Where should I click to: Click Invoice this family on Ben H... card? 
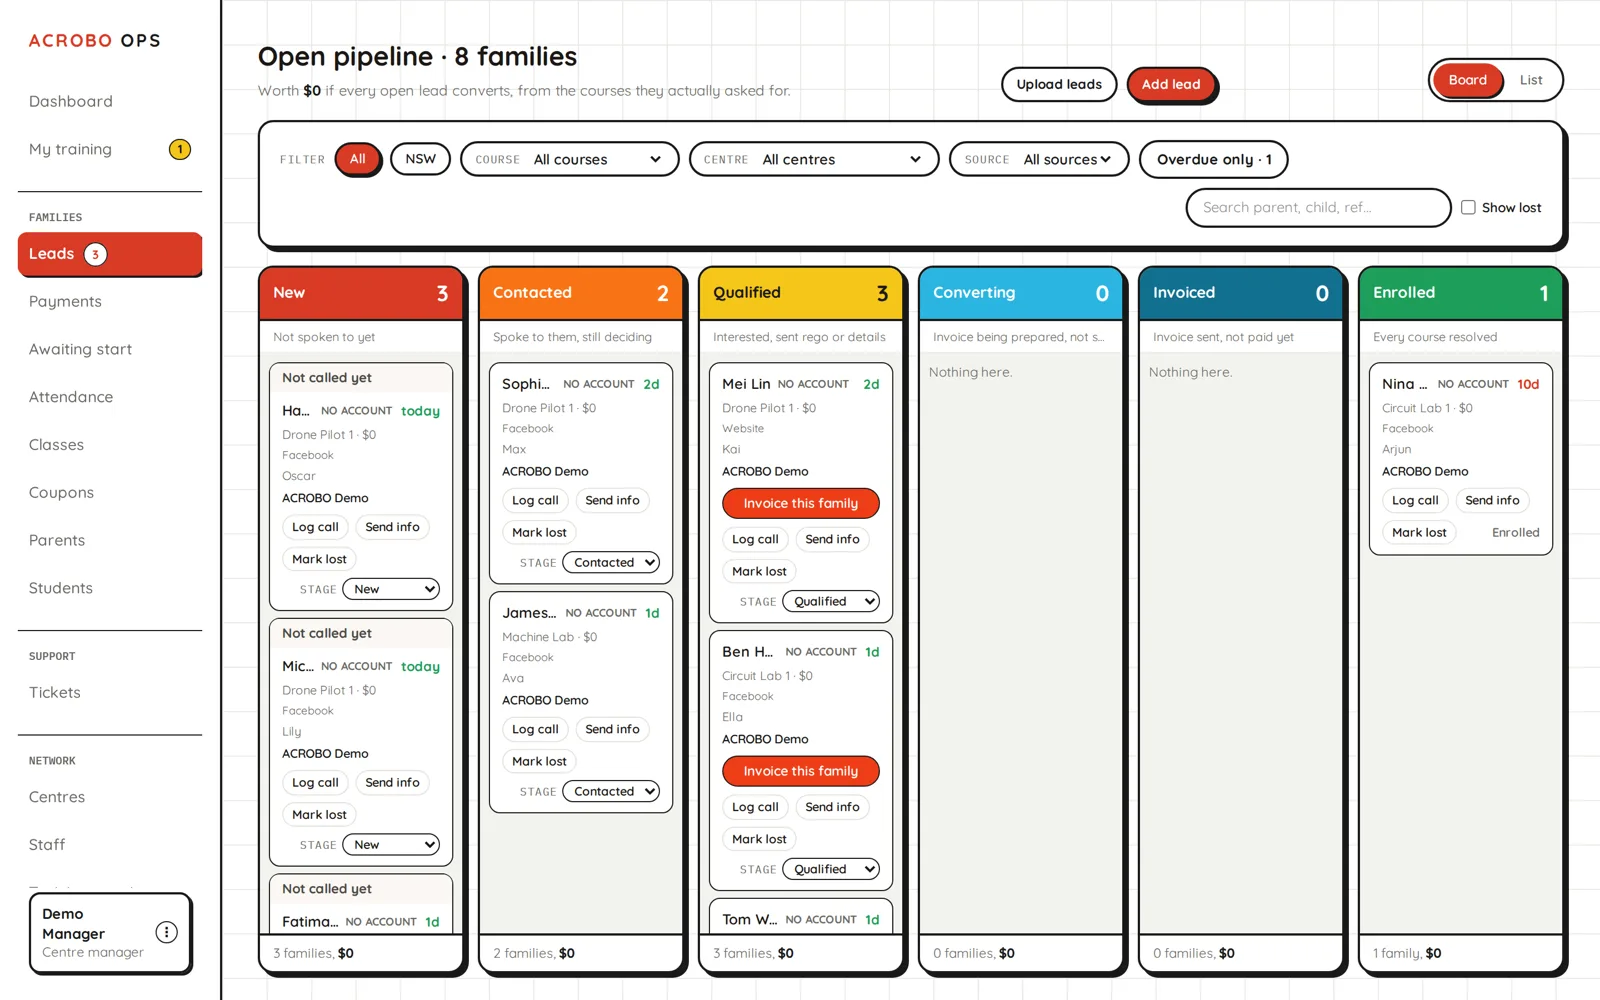click(x=801, y=771)
